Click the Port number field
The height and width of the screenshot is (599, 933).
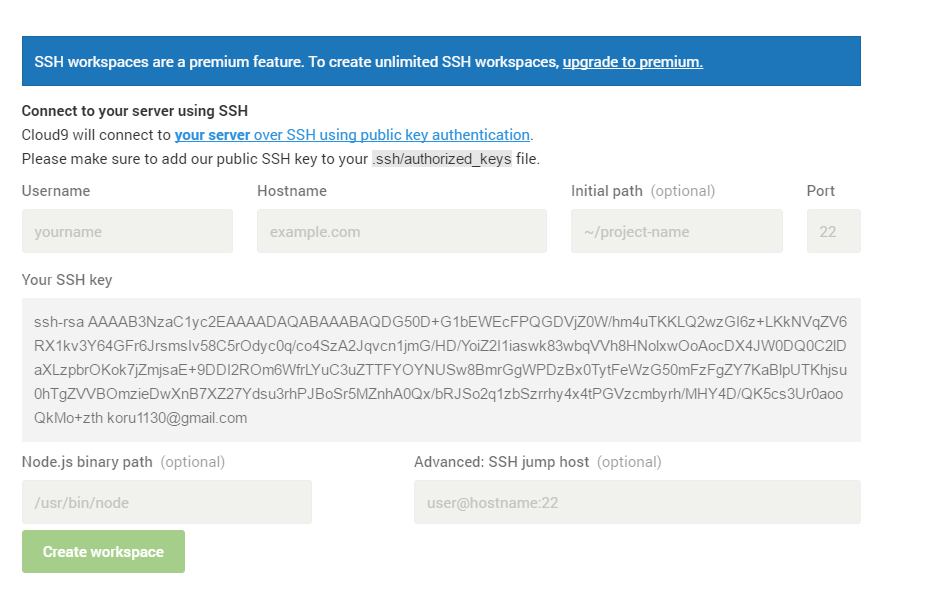833,231
